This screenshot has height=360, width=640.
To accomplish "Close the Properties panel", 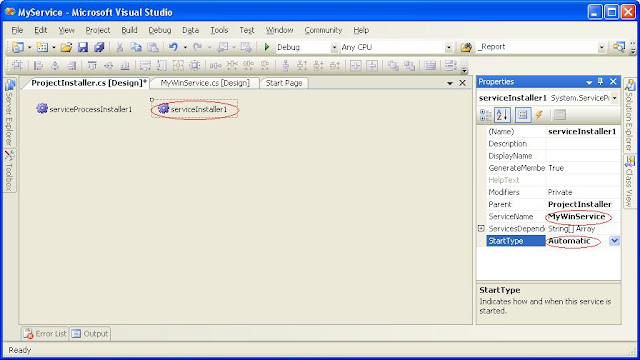I will pyautogui.click(x=613, y=82).
